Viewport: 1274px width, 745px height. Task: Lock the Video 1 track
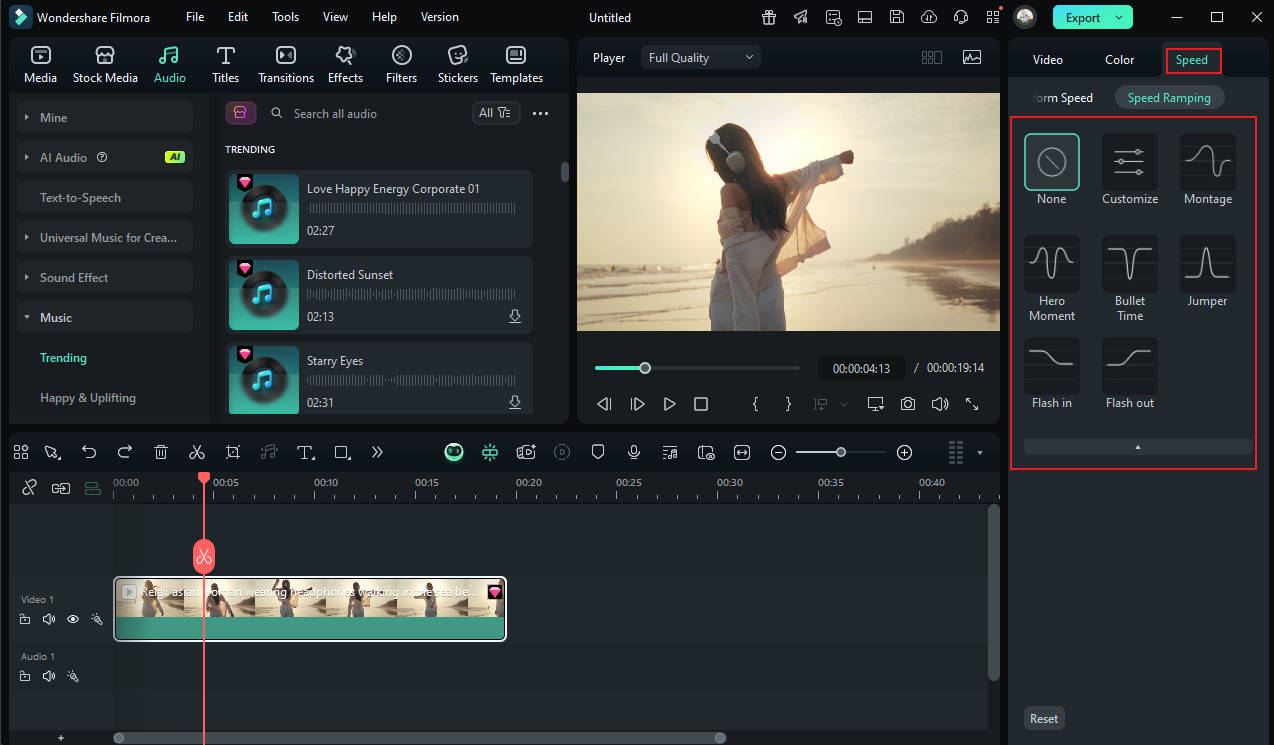pyautogui.click(x=25, y=620)
